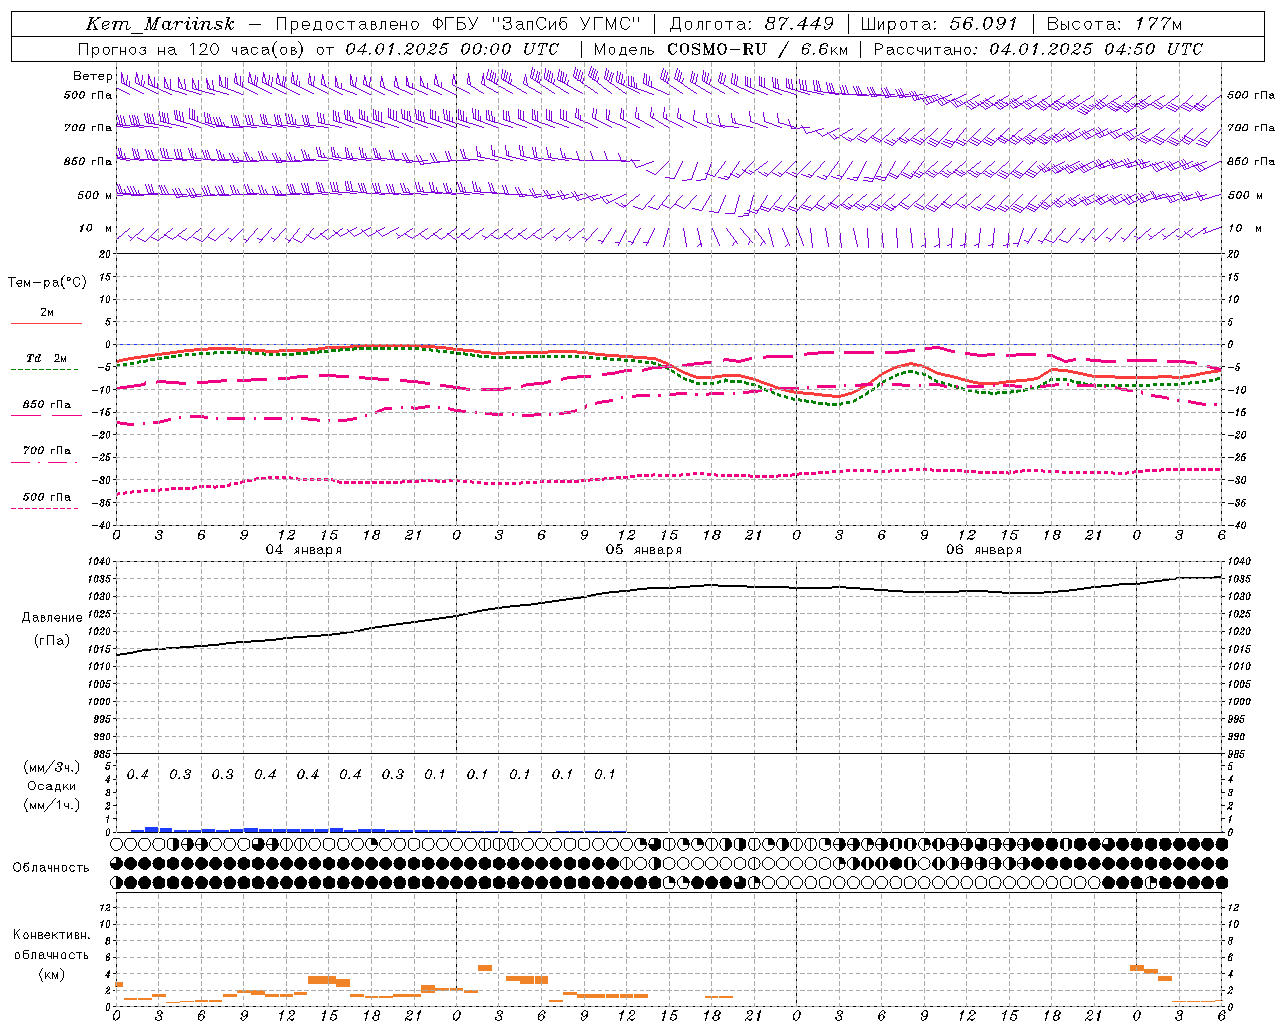The image size is (1280, 1024).
Task: Click the Рассчитано: 04.01.2025 04:50 UTC timestamp
Action: click(x=1038, y=49)
